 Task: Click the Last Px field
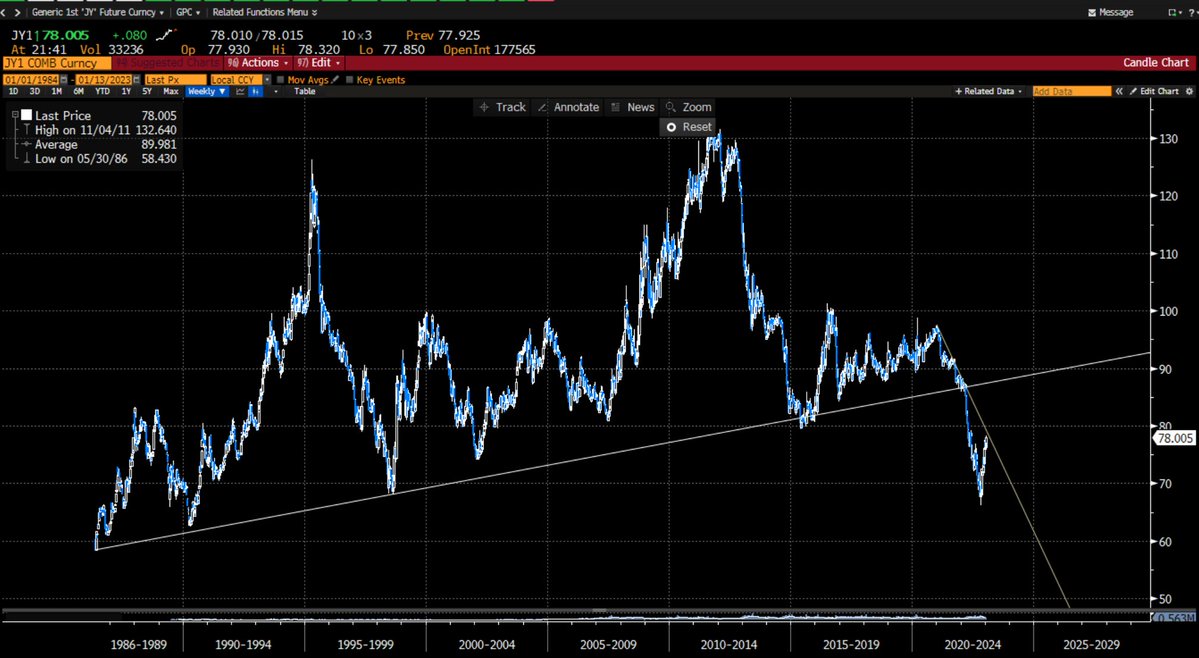pyautogui.click(x=175, y=79)
